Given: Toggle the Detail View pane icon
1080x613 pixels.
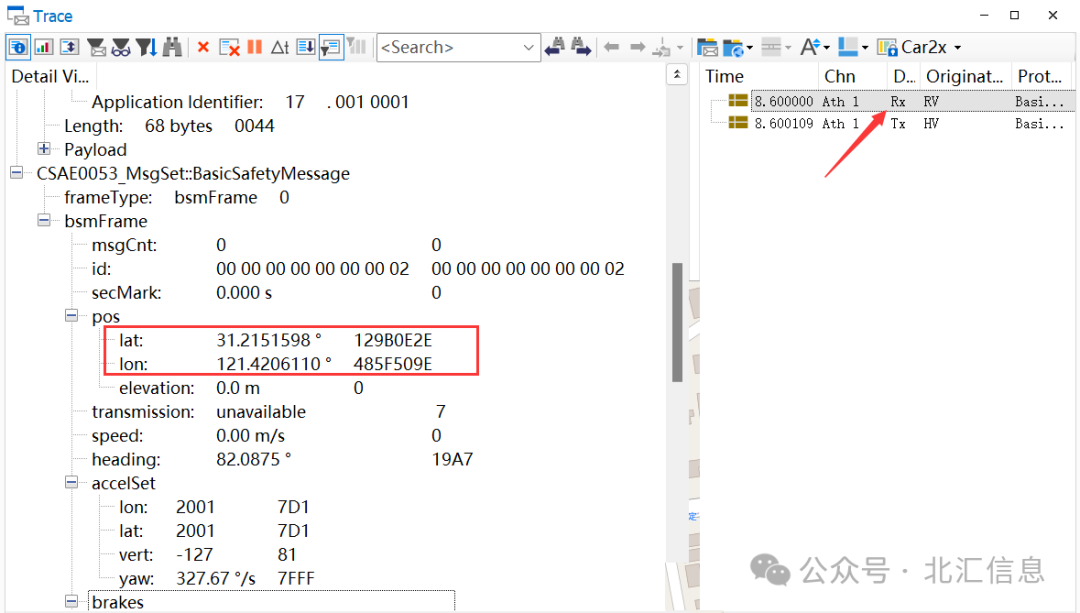Looking at the screenshot, I should point(18,47).
